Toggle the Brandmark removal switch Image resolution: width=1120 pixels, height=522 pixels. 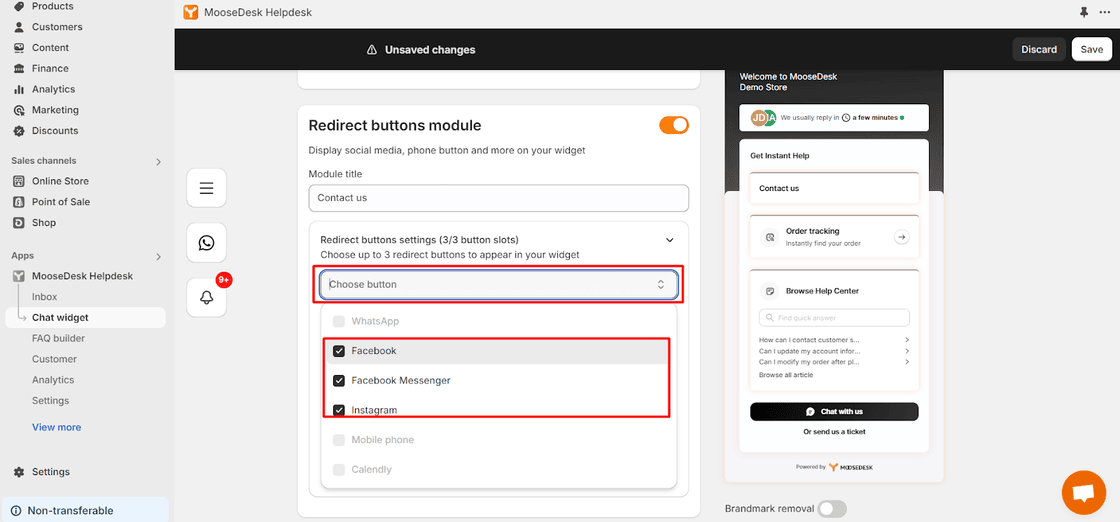tap(832, 509)
